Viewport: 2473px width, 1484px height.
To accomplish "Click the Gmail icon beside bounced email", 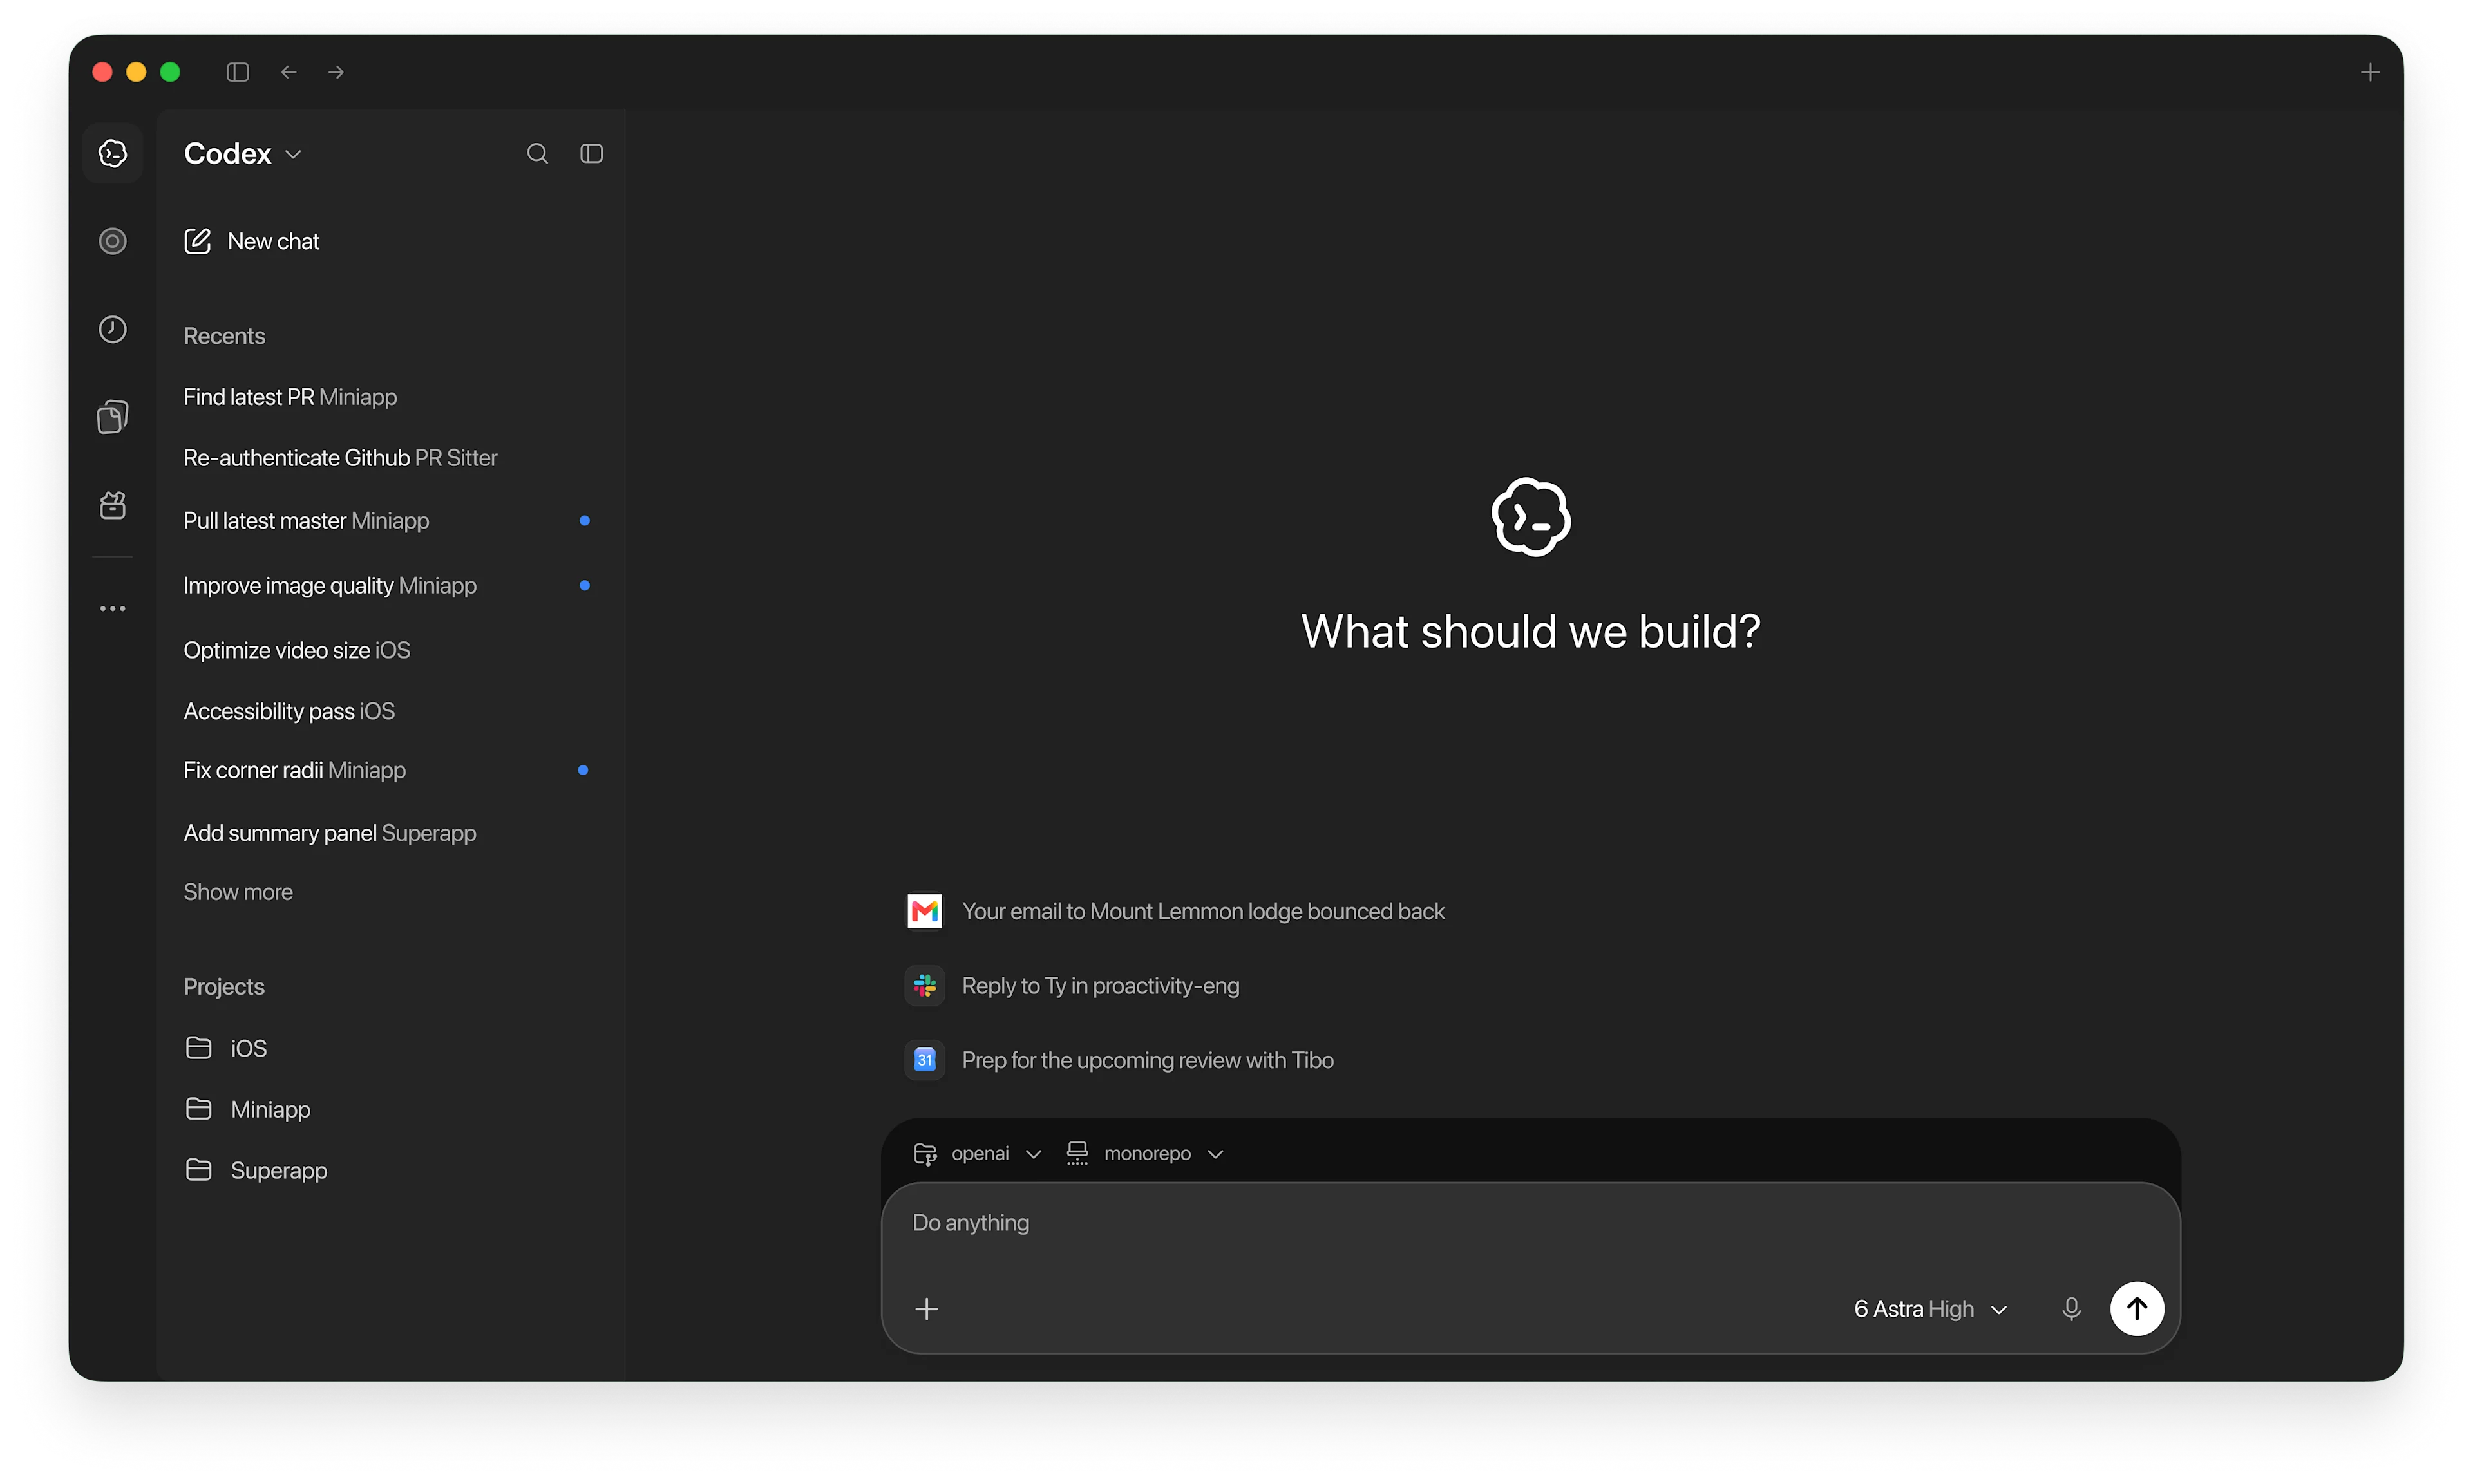I will coord(925,911).
